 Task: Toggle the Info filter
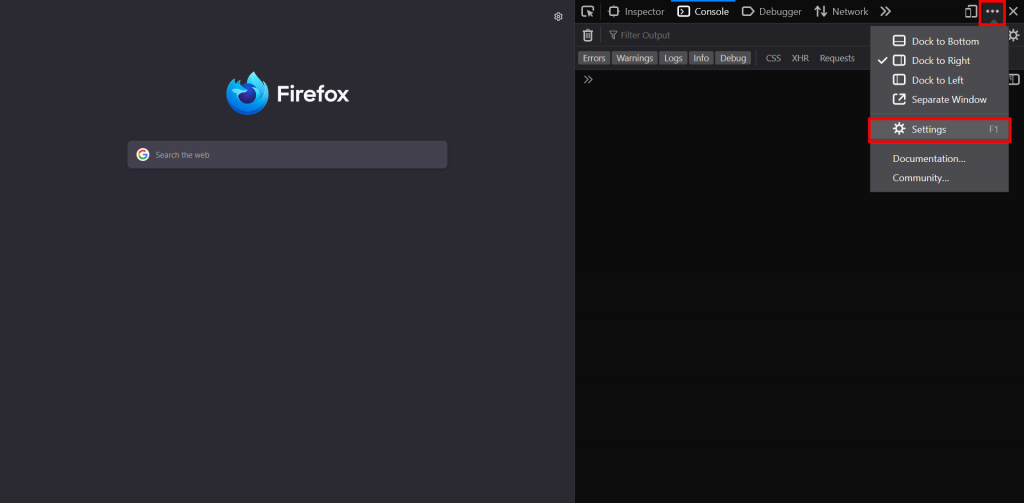pos(701,58)
